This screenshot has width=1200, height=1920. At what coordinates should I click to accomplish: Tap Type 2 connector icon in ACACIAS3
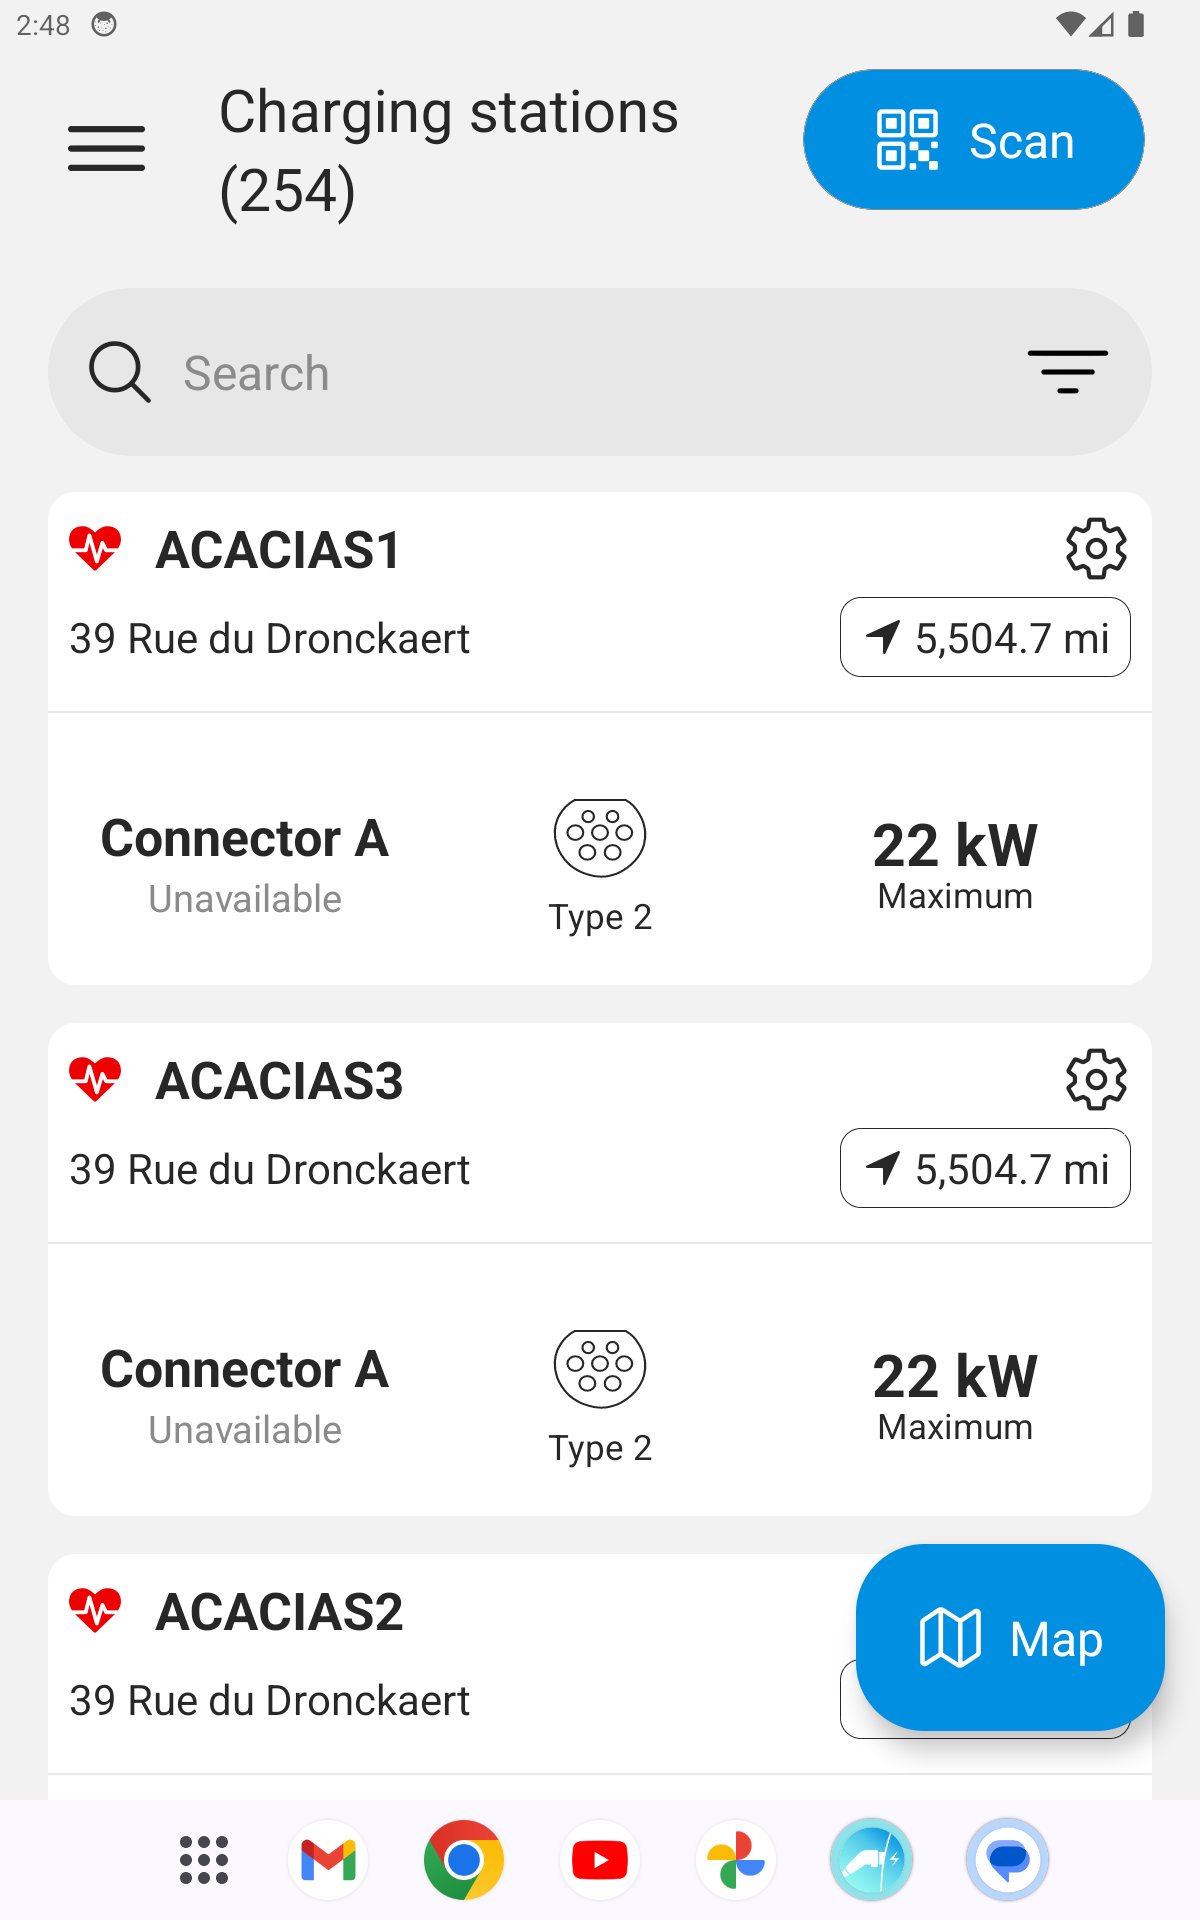[600, 1369]
